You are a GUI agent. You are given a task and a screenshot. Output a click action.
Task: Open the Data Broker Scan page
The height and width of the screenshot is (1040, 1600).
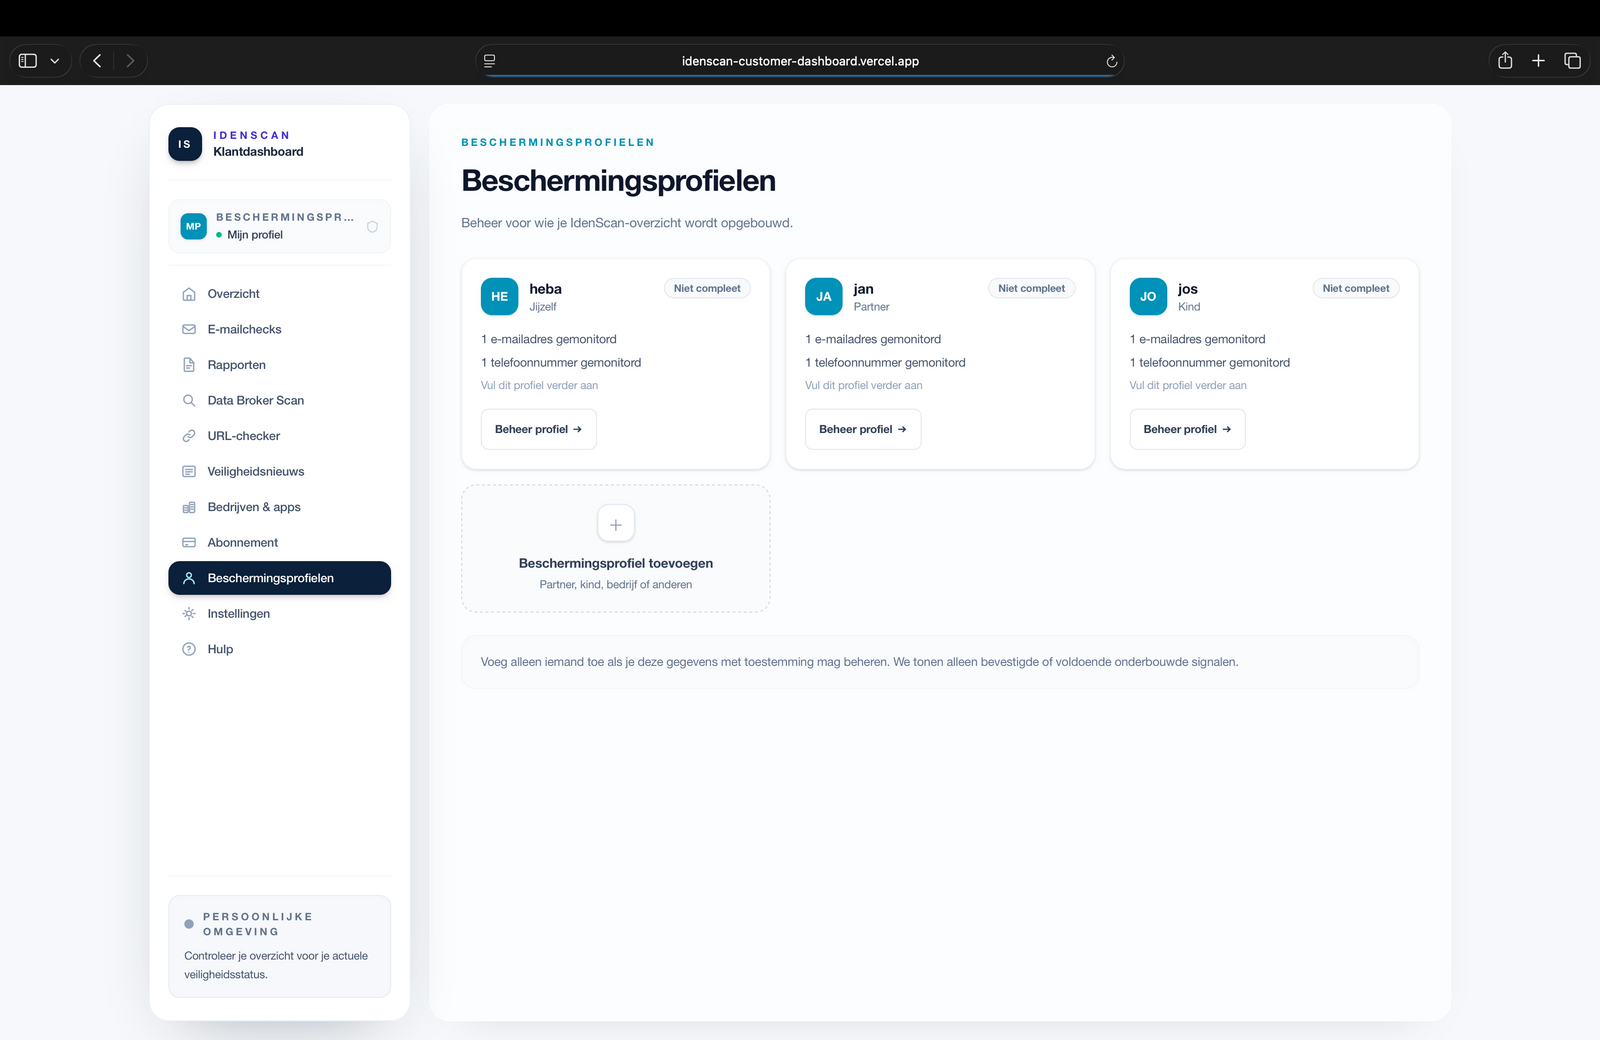click(279, 400)
